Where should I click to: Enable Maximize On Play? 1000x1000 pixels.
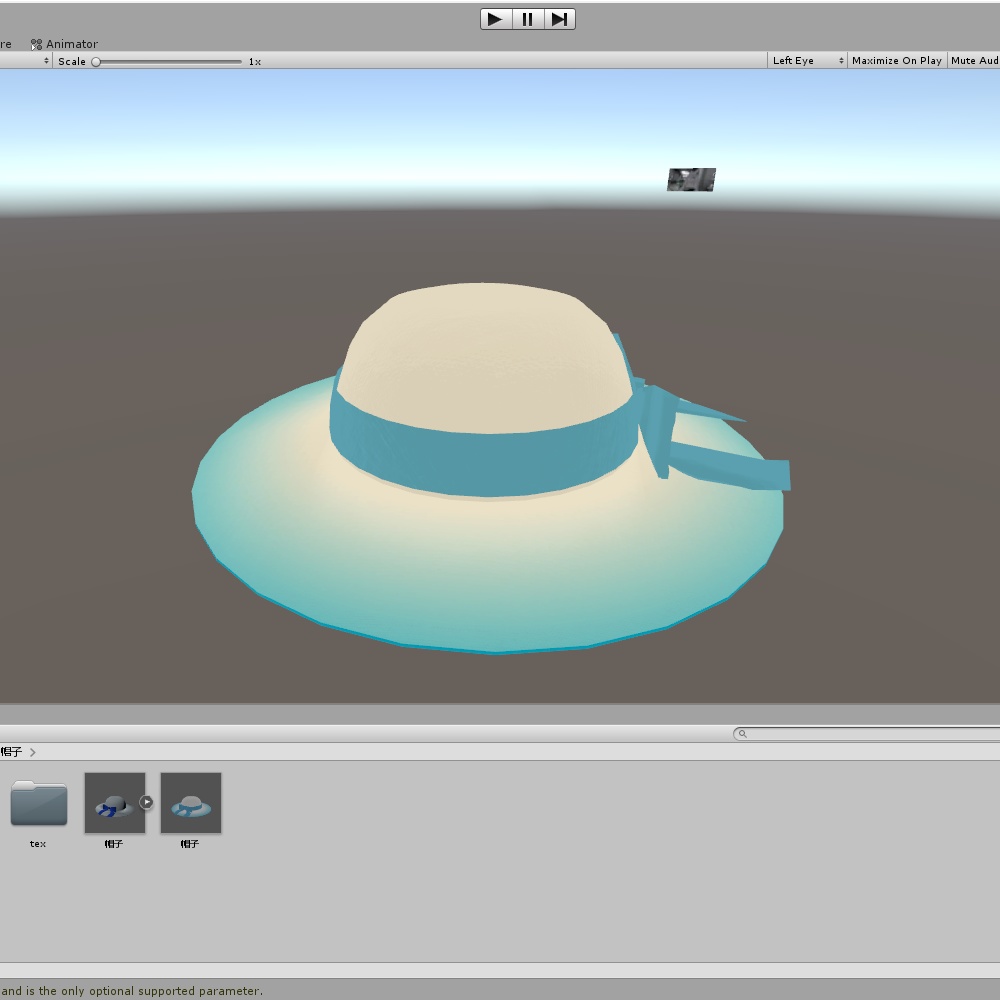coord(896,60)
